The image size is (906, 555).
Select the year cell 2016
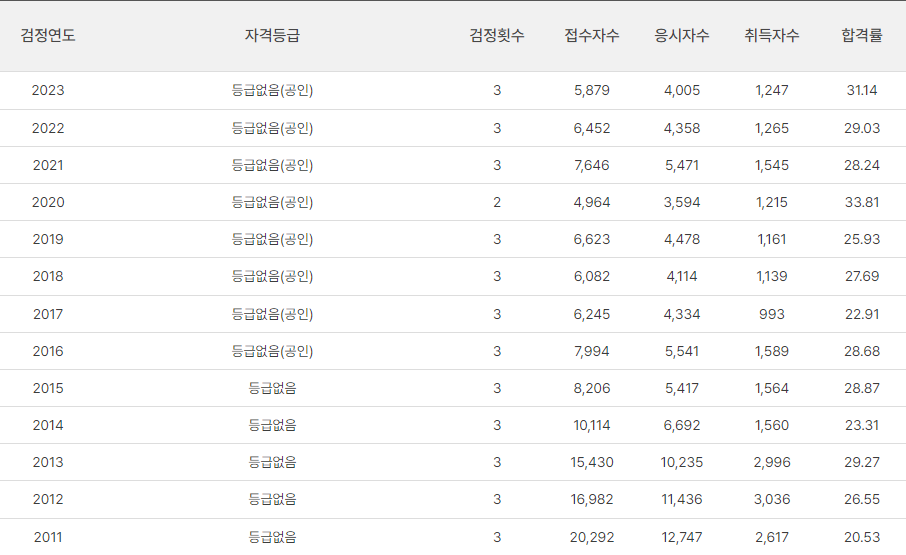coord(48,351)
